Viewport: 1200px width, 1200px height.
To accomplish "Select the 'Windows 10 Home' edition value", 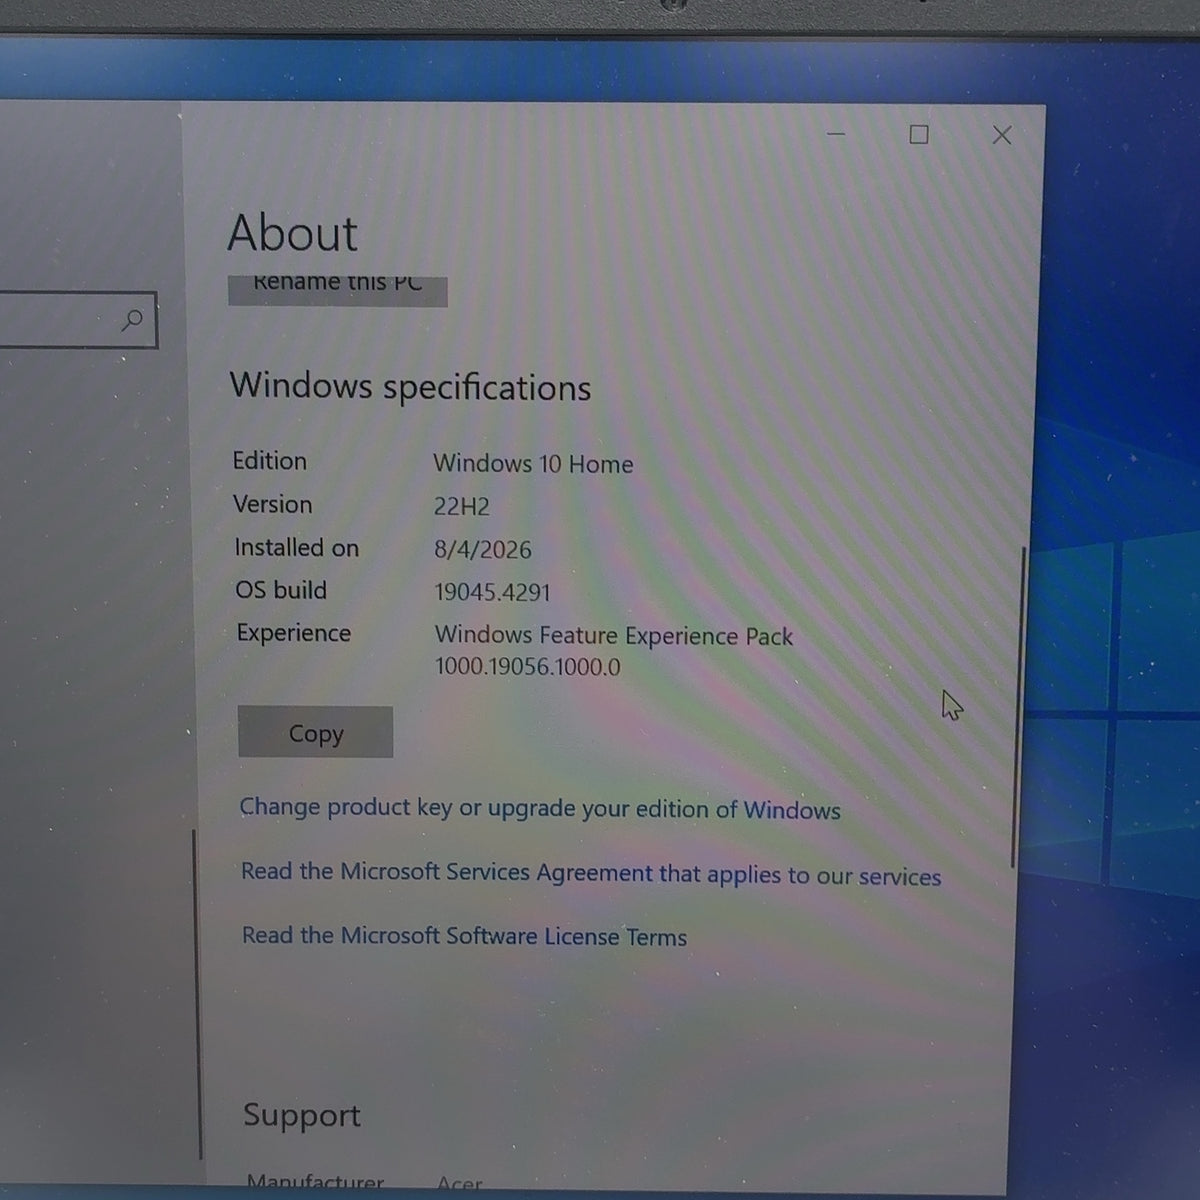I will pyautogui.click(x=533, y=464).
